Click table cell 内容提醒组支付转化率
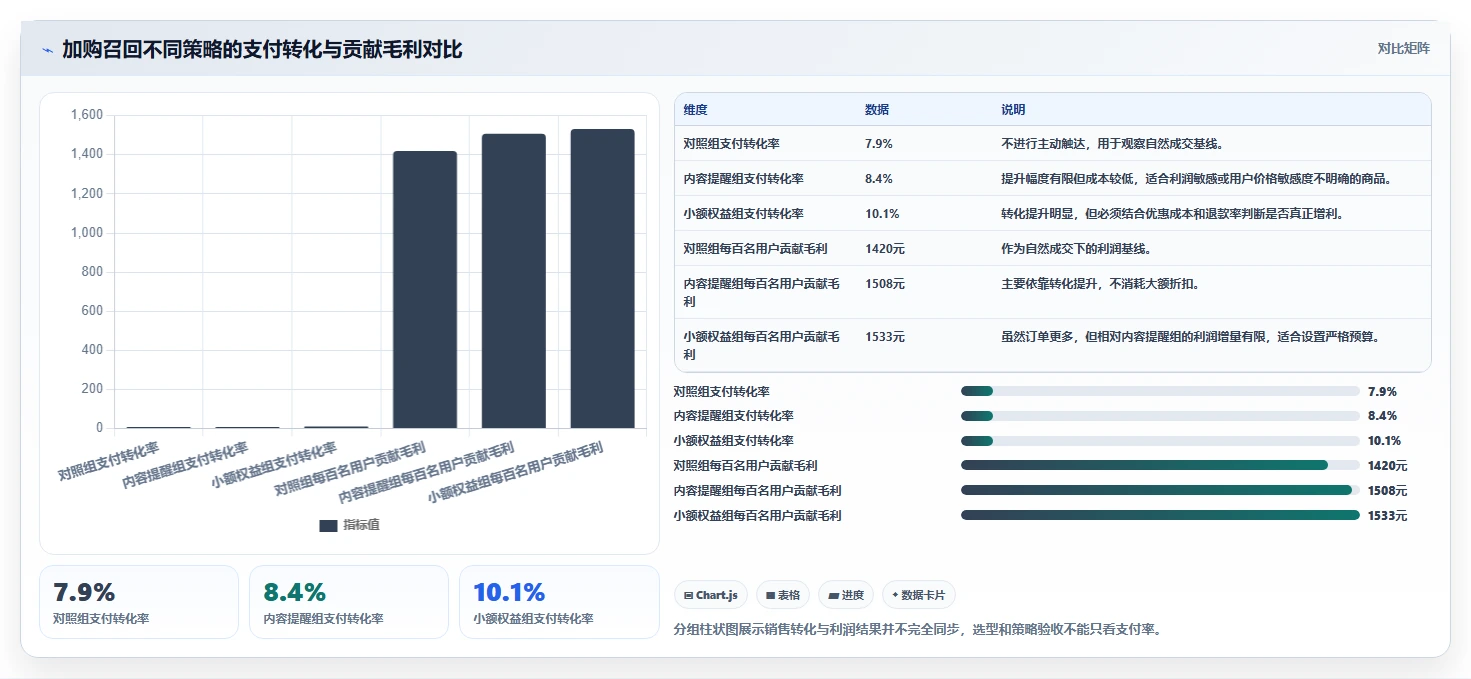The width and height of the screenshot is (1471, 679). 743,179
